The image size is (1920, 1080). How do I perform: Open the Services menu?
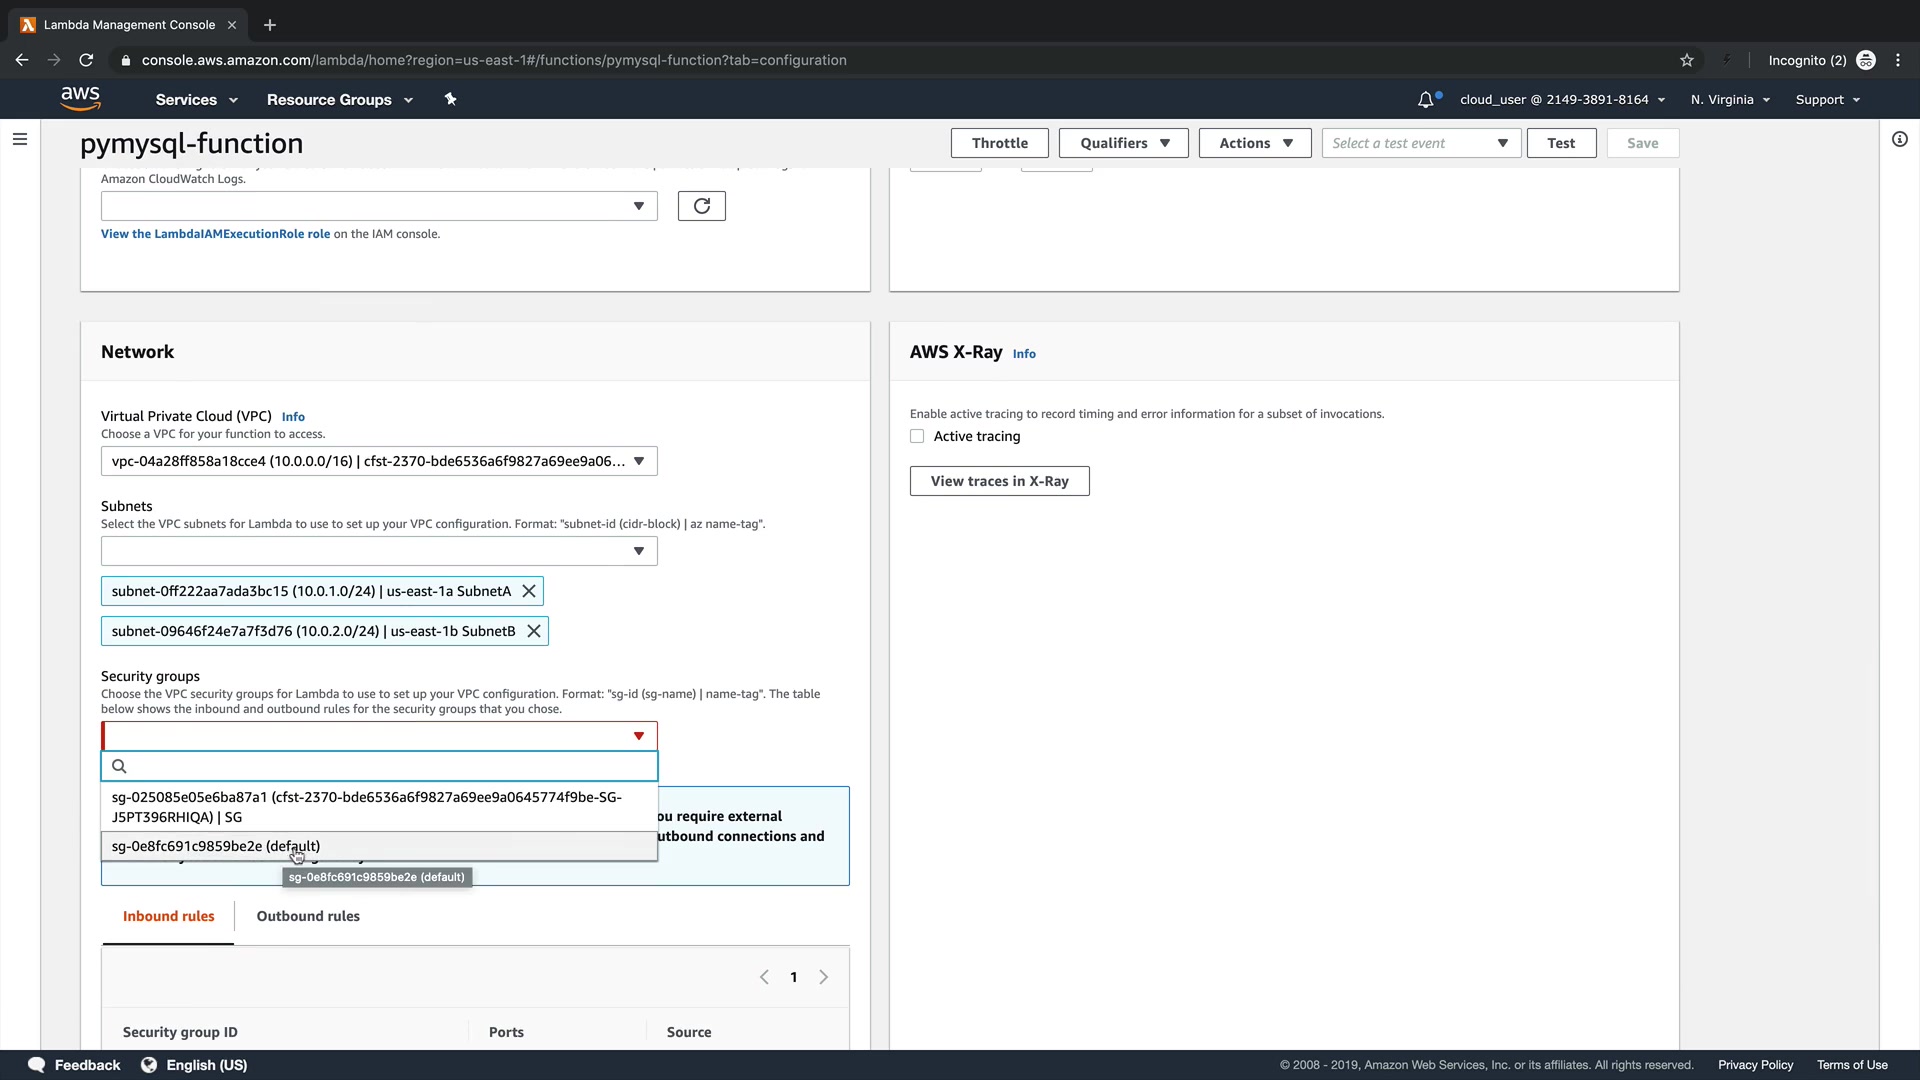(x=196, y=99)
